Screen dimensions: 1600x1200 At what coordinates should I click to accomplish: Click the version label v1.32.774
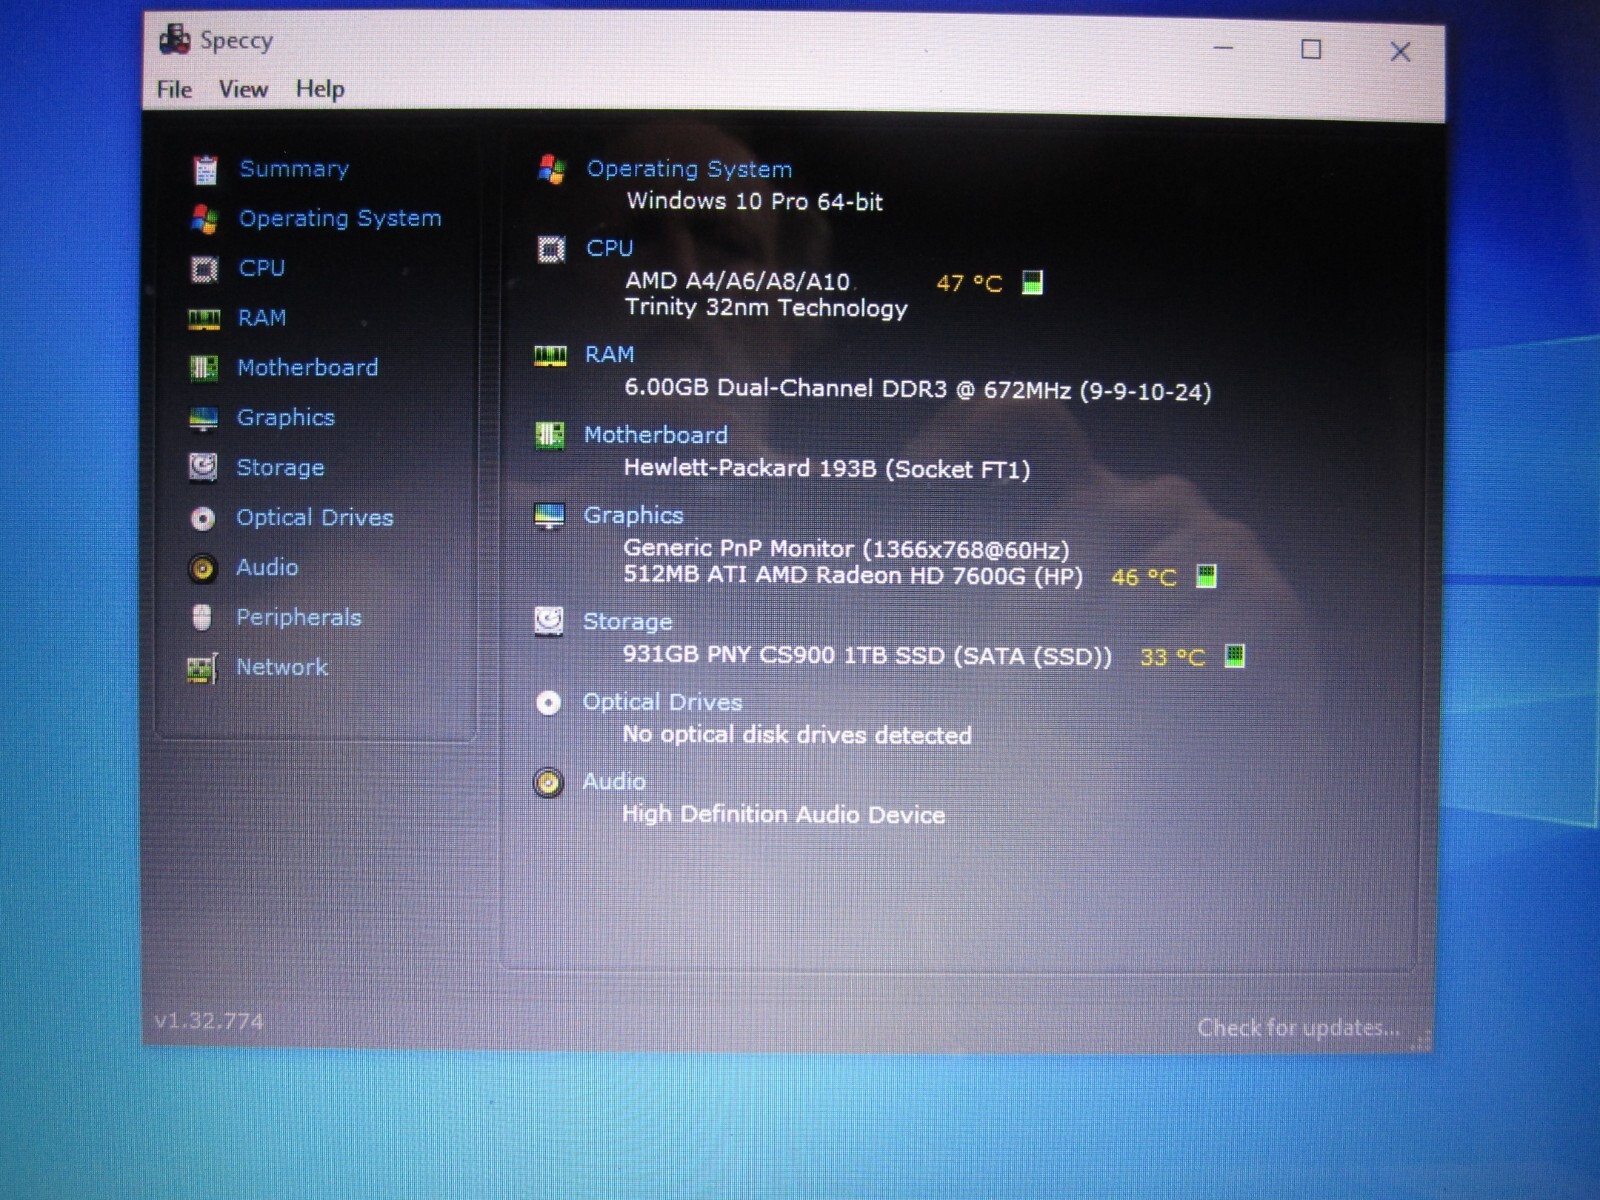(209, 1021)
